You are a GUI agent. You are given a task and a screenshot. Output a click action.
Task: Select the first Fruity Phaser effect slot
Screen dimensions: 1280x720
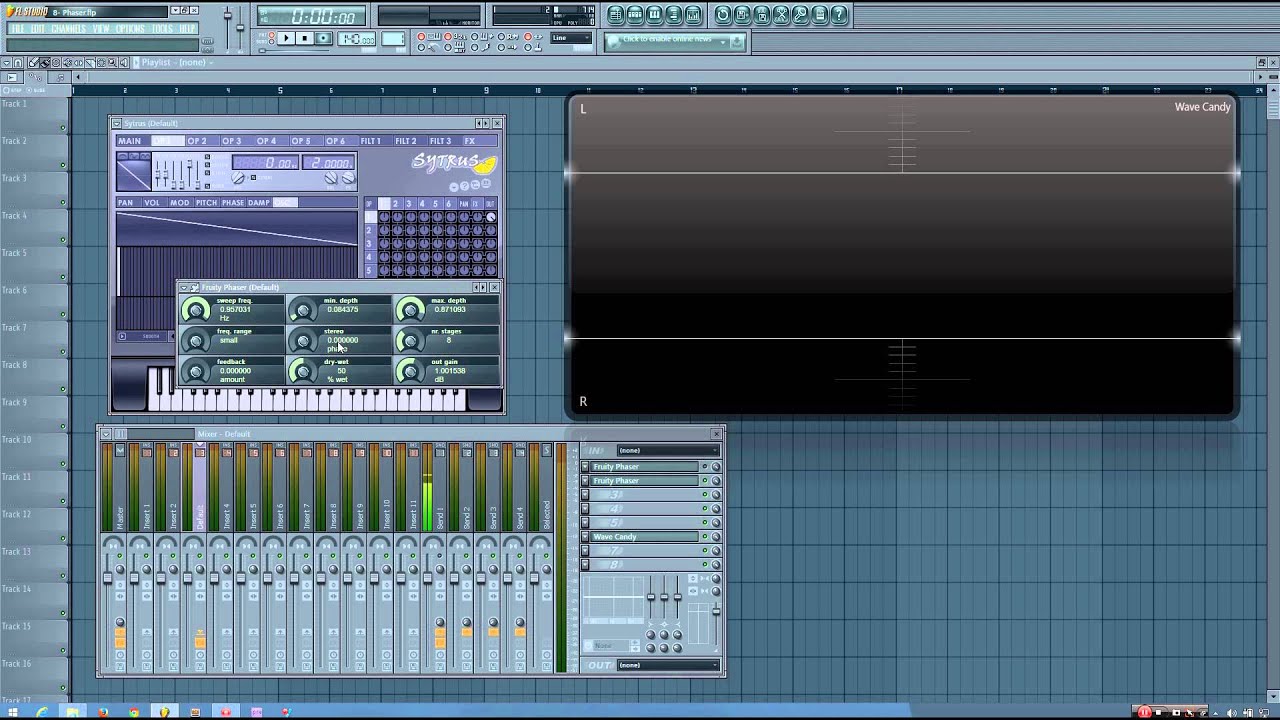[644, 467]
